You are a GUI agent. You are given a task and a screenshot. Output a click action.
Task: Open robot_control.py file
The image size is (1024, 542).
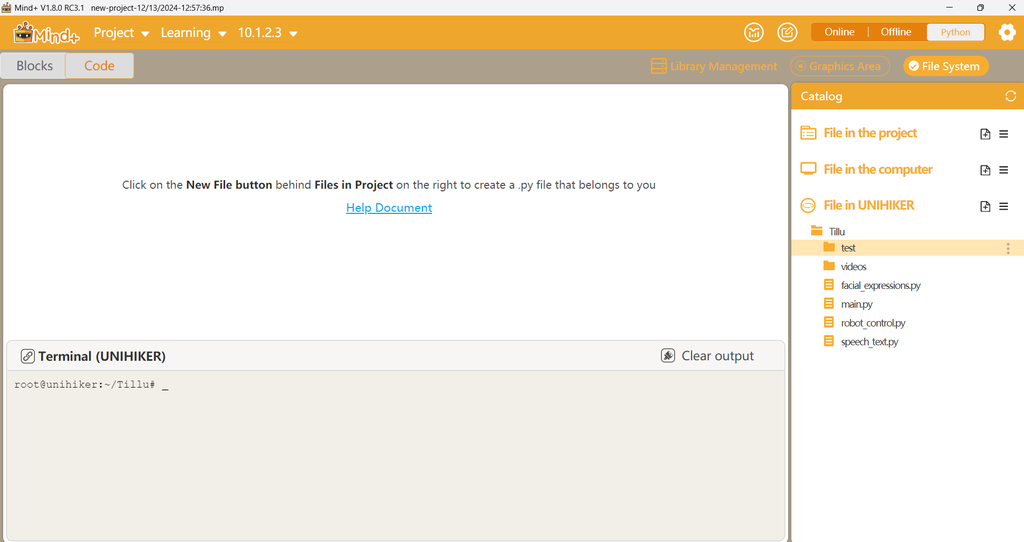[x=872, y=323]
